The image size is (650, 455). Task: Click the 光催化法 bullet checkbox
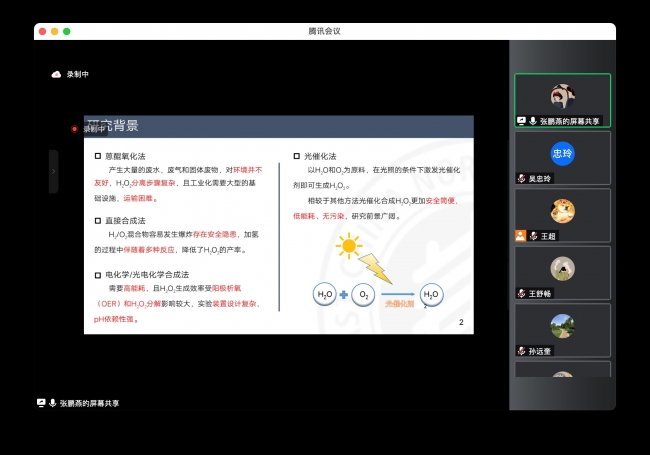(x=297, y=157)
